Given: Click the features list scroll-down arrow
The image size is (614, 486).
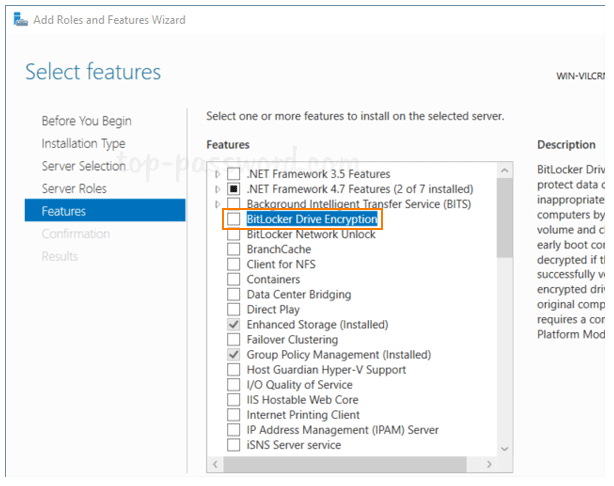Looking at the screenshot, I should pyautogui.click(x=504, y=448).
